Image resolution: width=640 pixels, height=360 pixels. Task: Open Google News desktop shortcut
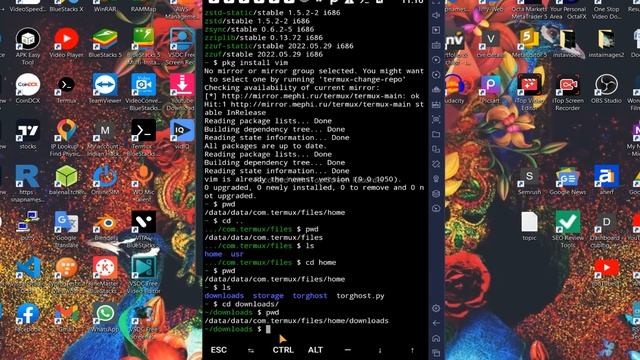point(568,180)
